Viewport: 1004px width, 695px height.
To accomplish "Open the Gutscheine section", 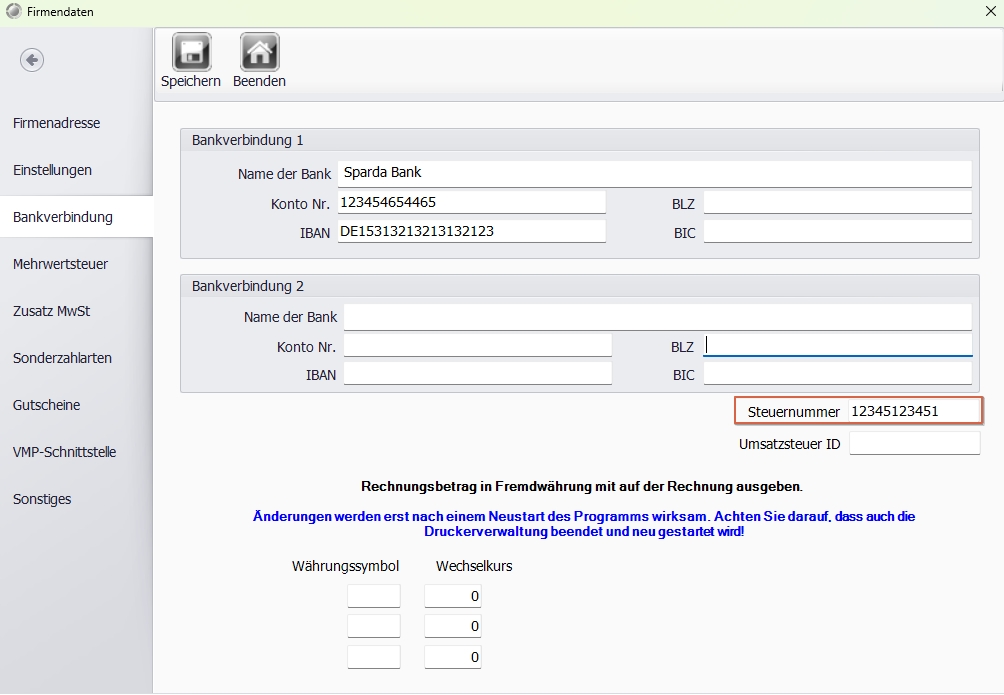I will tap(47, 405).
